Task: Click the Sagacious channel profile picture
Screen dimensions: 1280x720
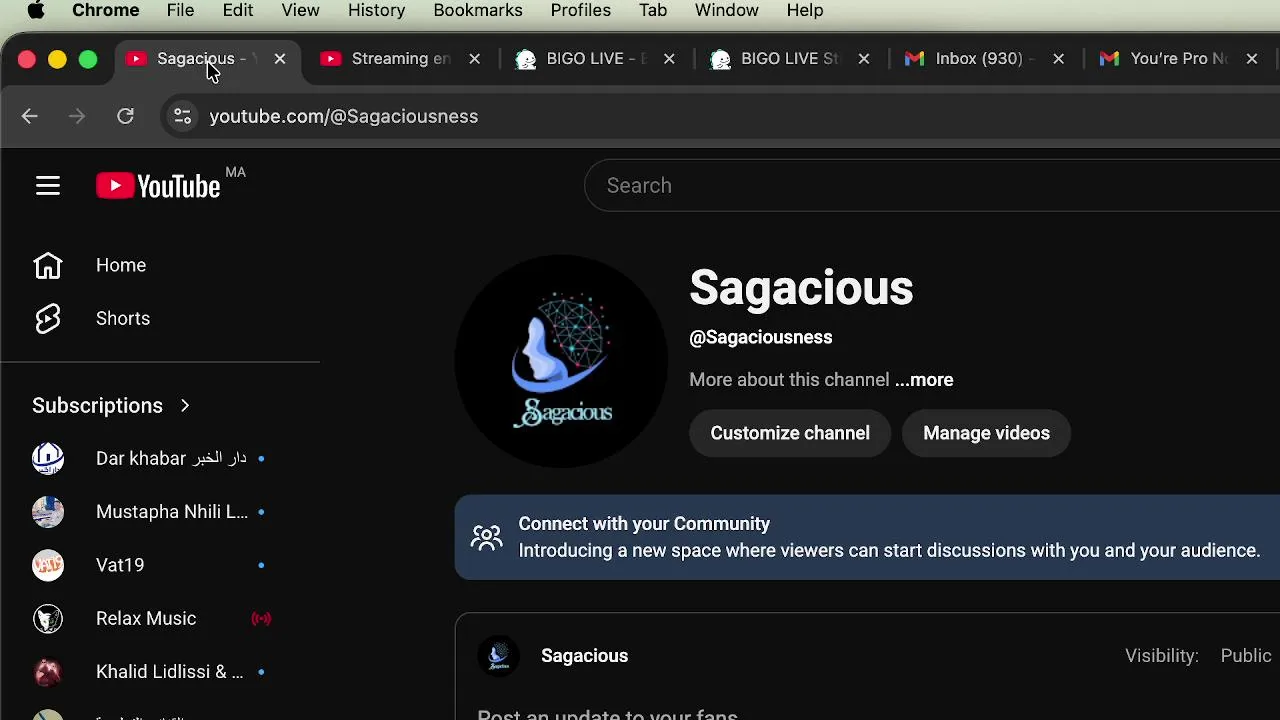Action: tap(561, 361)
